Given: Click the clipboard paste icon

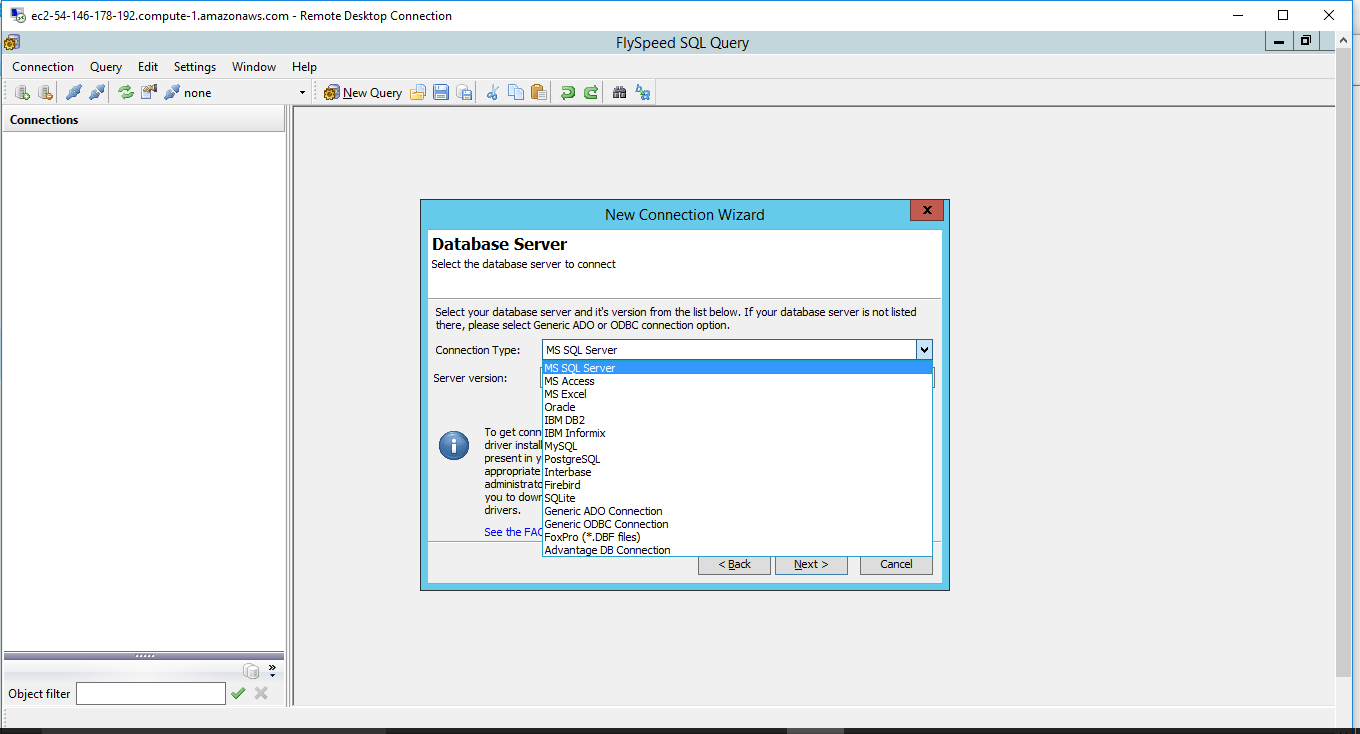Looking at the screenshot, I should tap(539, 93).
